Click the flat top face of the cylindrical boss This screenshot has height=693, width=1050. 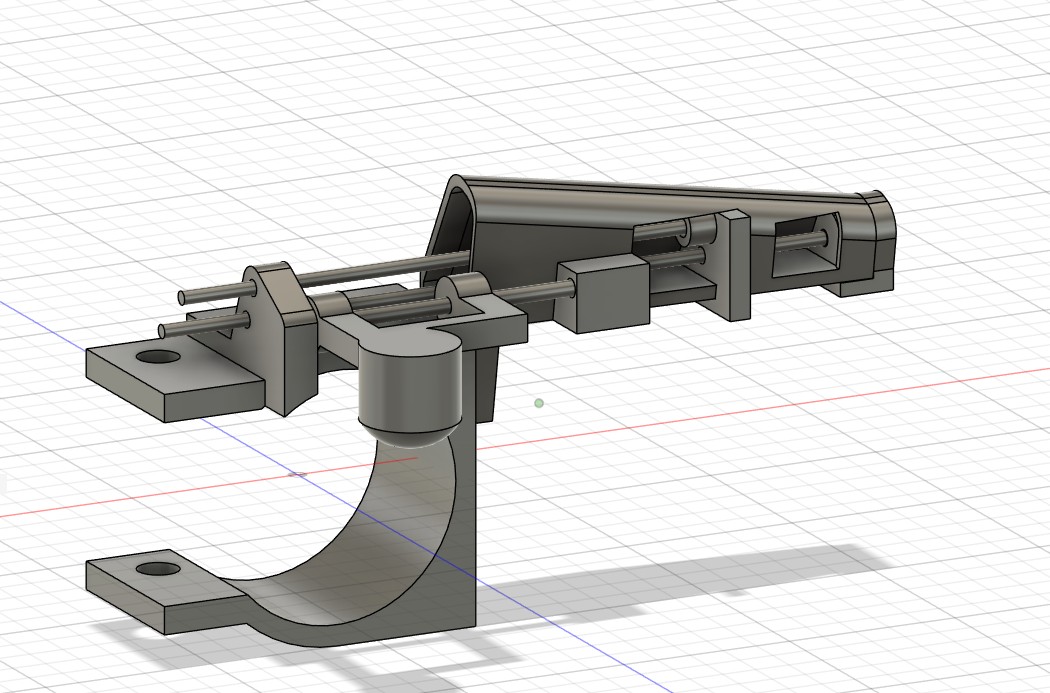pyautogui.click(x=410, y=343)
